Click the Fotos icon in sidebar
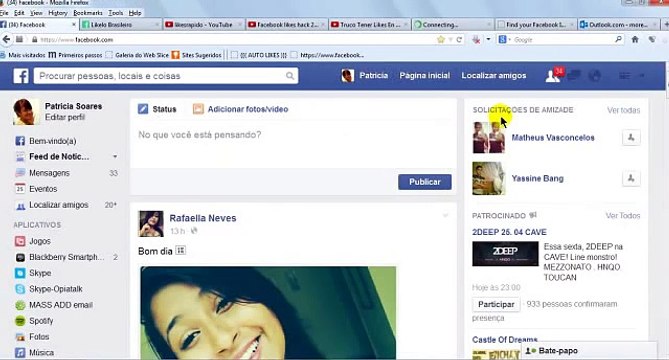This screenshot has height=360, width=669. click(x=20, y=337)
